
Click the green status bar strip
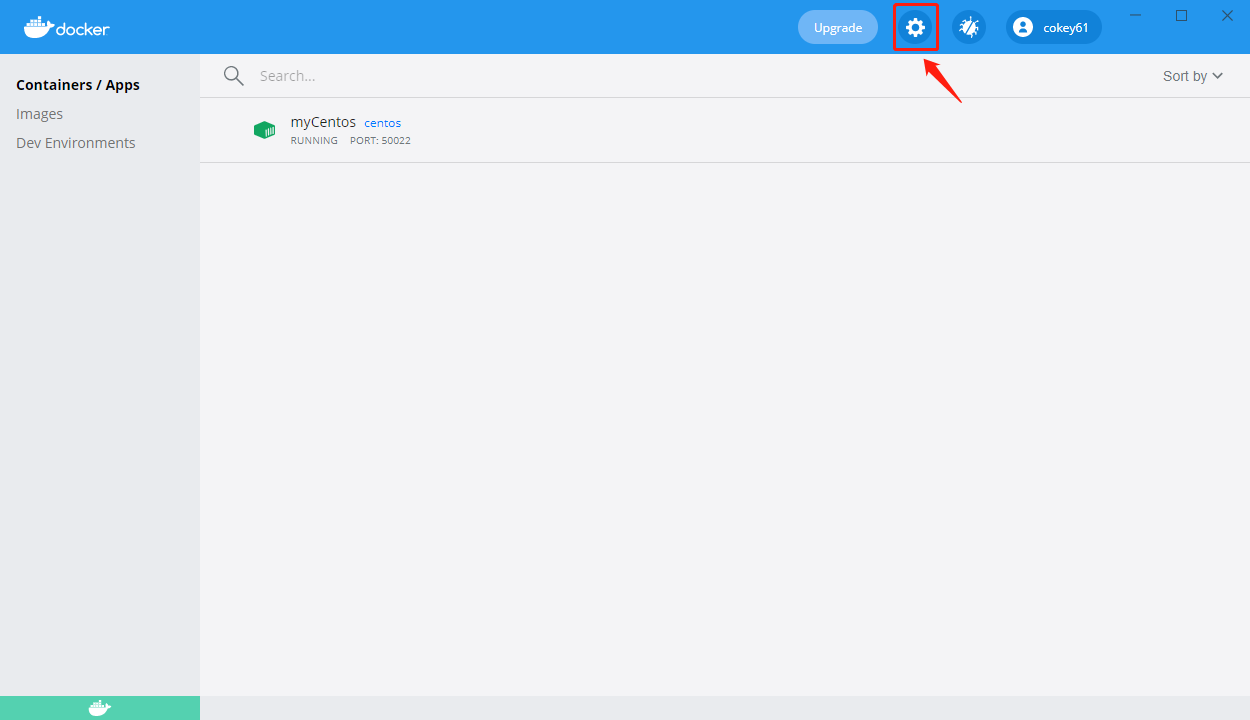100,707
